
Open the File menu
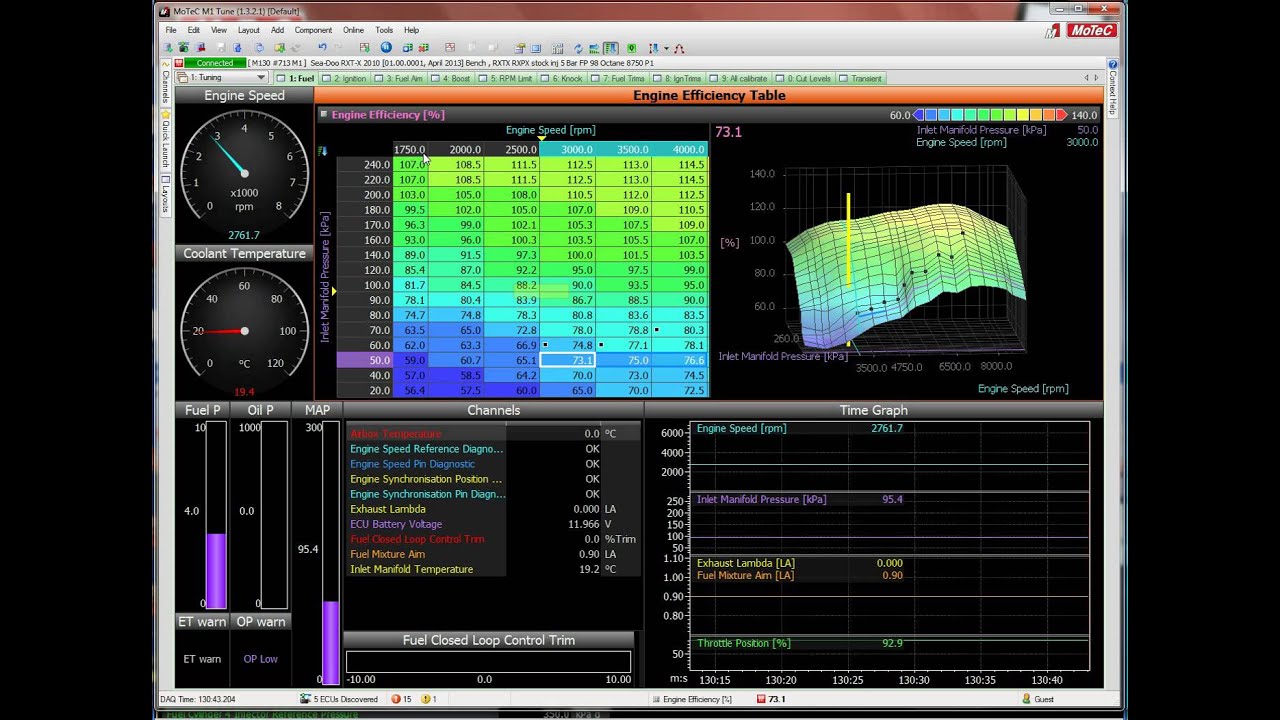tap(171, 30)
